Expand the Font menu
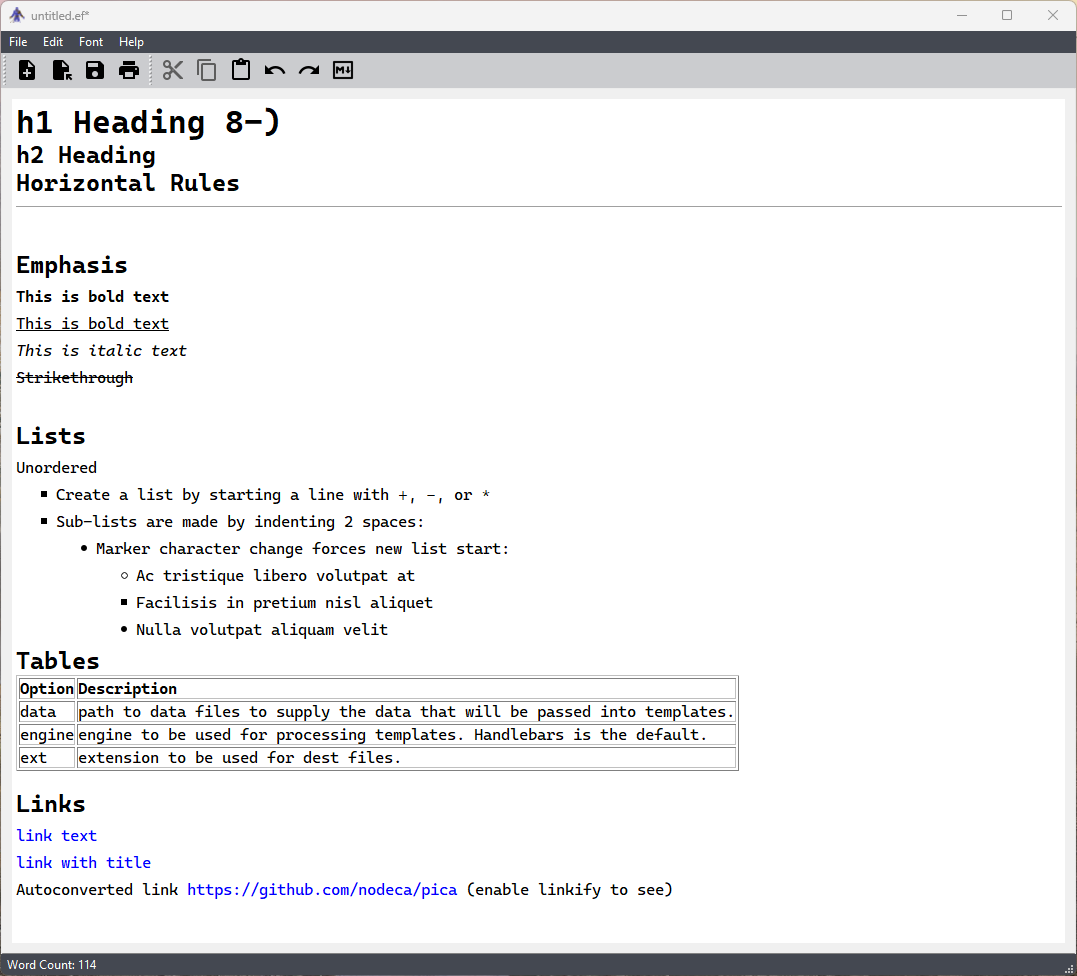Viewport: 1077px width, 976px height. [91, 42]
